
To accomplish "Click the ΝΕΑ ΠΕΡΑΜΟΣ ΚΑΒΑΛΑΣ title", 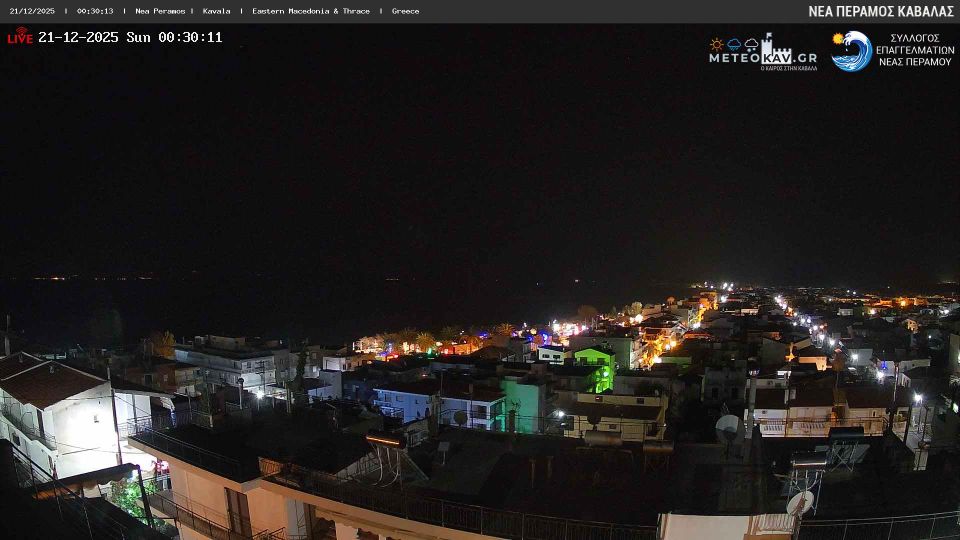I will [x=880, y=11].
